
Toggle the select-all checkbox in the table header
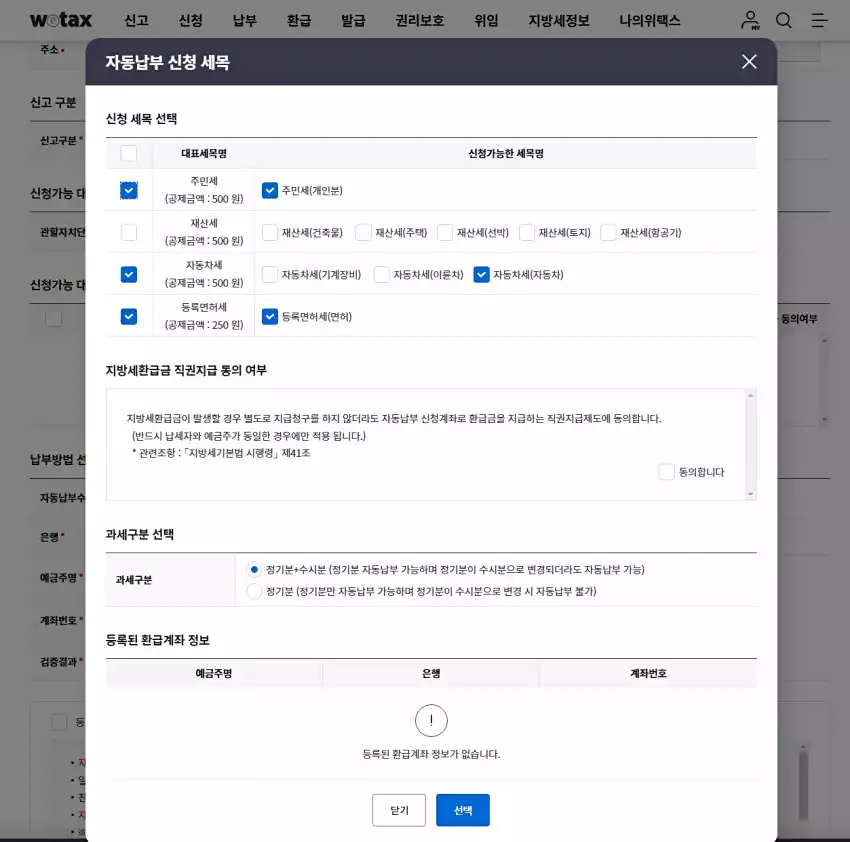(x=128, y=152)
